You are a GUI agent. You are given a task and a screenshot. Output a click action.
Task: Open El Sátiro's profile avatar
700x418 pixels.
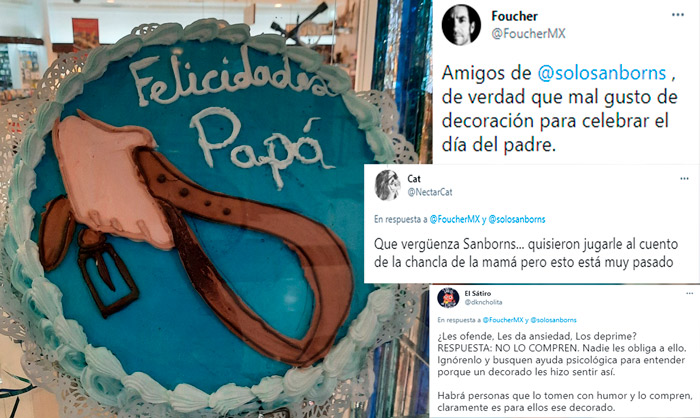(x=448, y=297)
